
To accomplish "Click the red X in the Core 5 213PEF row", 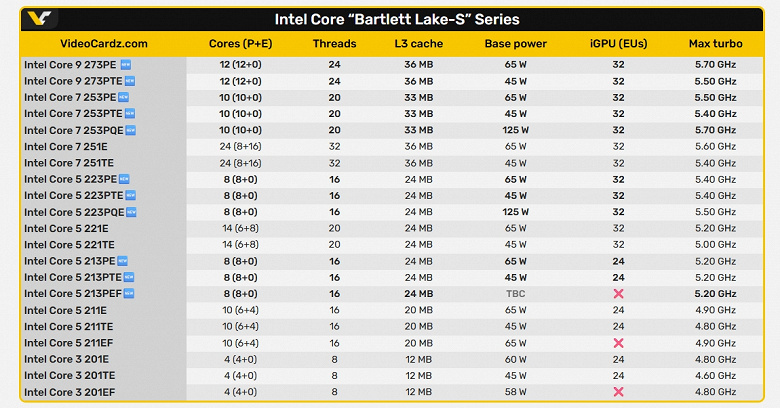I will [x=618, y=294].
